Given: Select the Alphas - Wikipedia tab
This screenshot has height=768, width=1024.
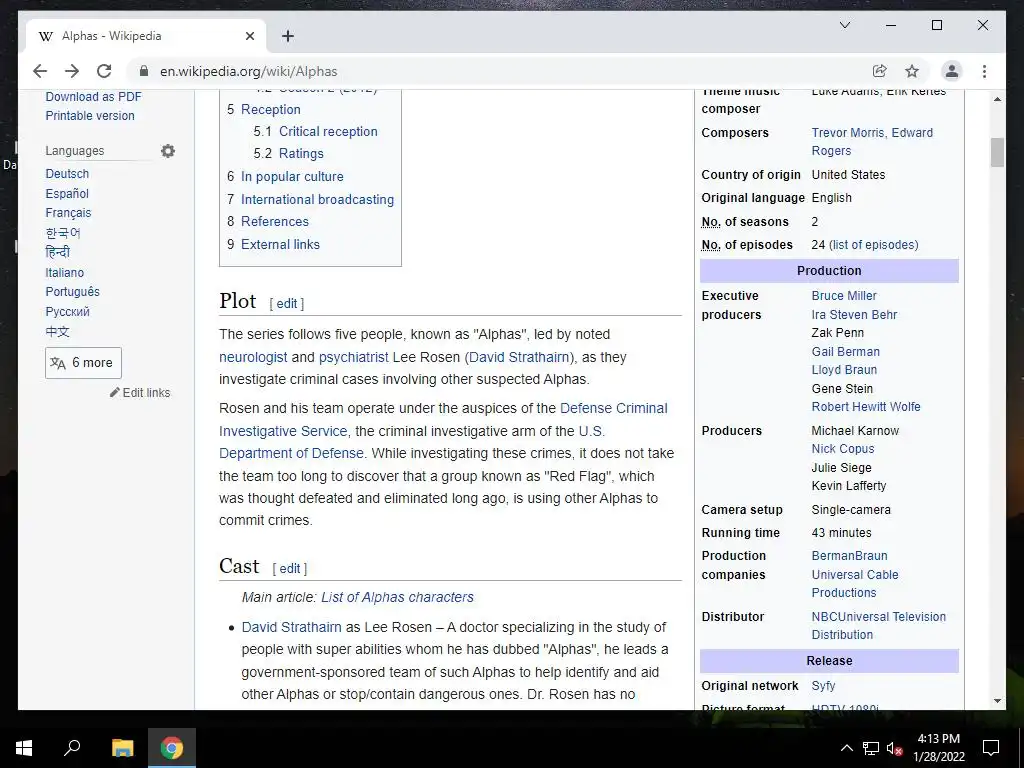Looking at the screenshot, I should click(x=146, y=36).
